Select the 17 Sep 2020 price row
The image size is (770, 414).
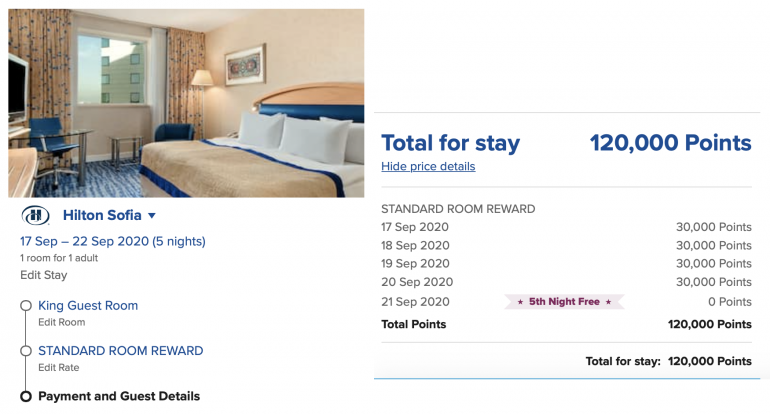(x=566, y=227)
